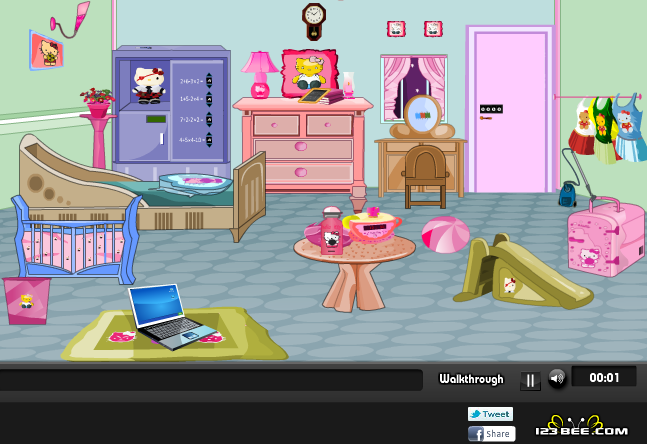Image resolution: width=647 pixels, height=444 pixels.
Task: Open the 123bee.com logo link
Action: pos(581,427)
